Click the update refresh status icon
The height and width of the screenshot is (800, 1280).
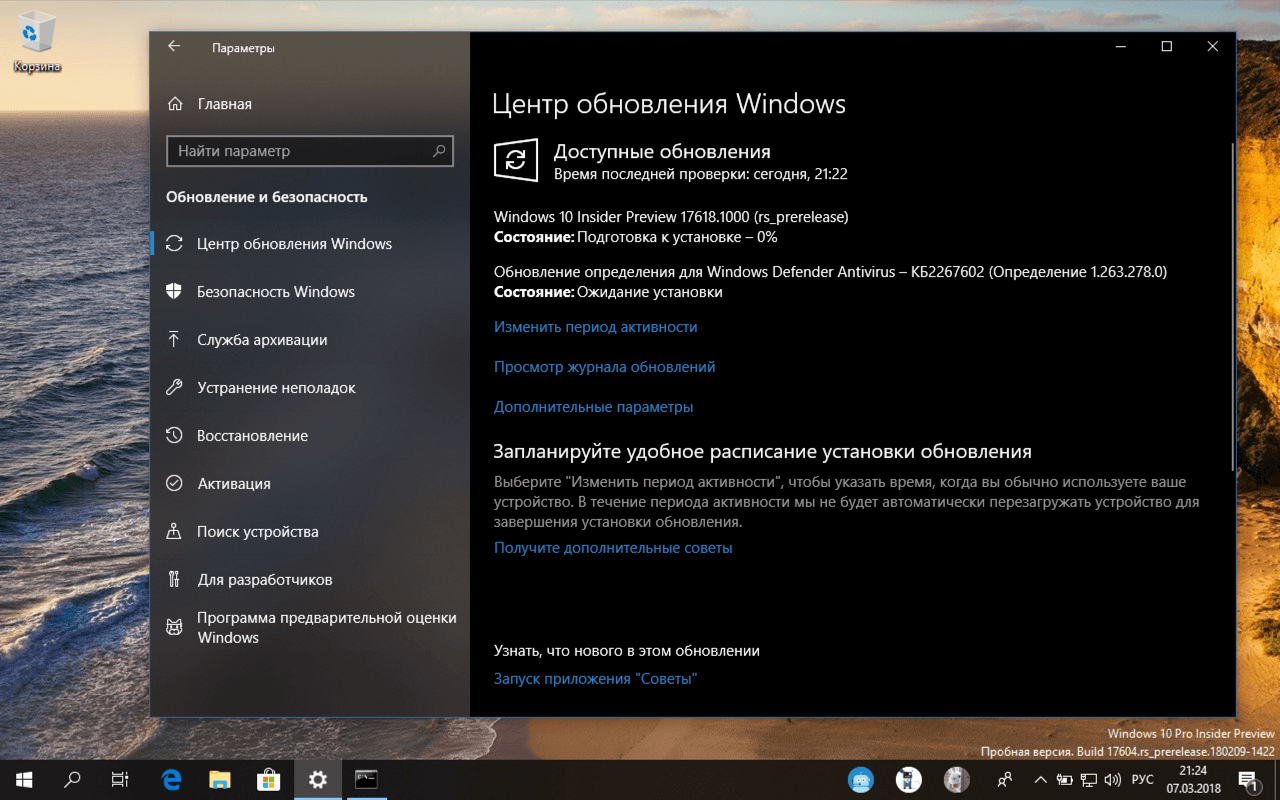pyautogui.click(x=516, y=160)
